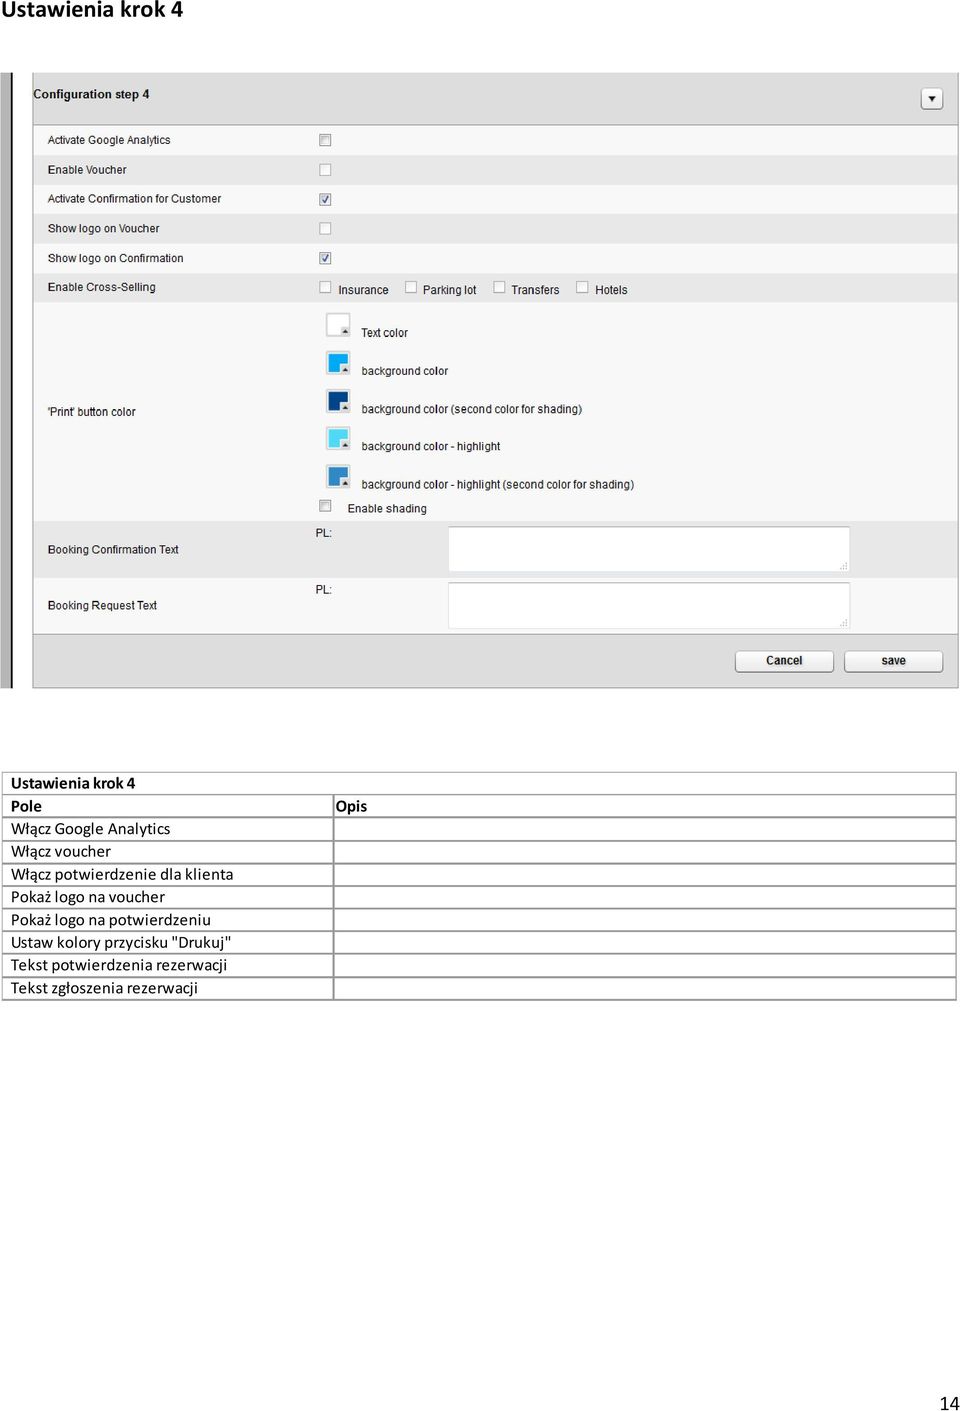Image resolution: width=960 pixels, height=1411 pixels.
Task: Select cell 'Ustaw kolory przycisku "Drukuj"'
Action: tap(168, 942)
